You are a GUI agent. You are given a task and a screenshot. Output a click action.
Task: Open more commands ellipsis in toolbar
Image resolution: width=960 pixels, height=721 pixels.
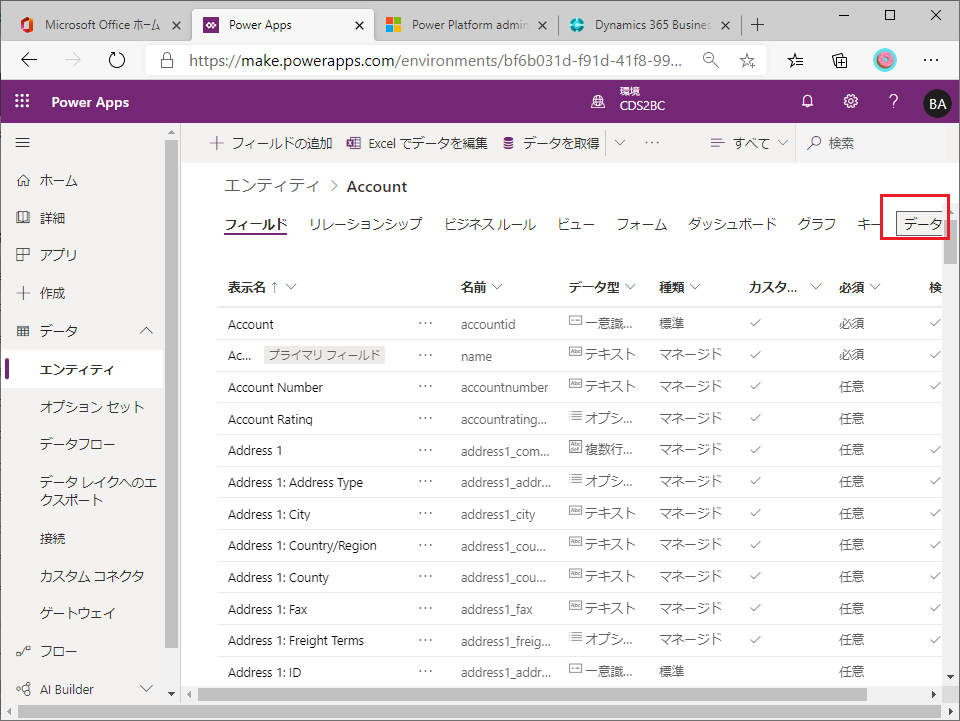click(652, 143)
